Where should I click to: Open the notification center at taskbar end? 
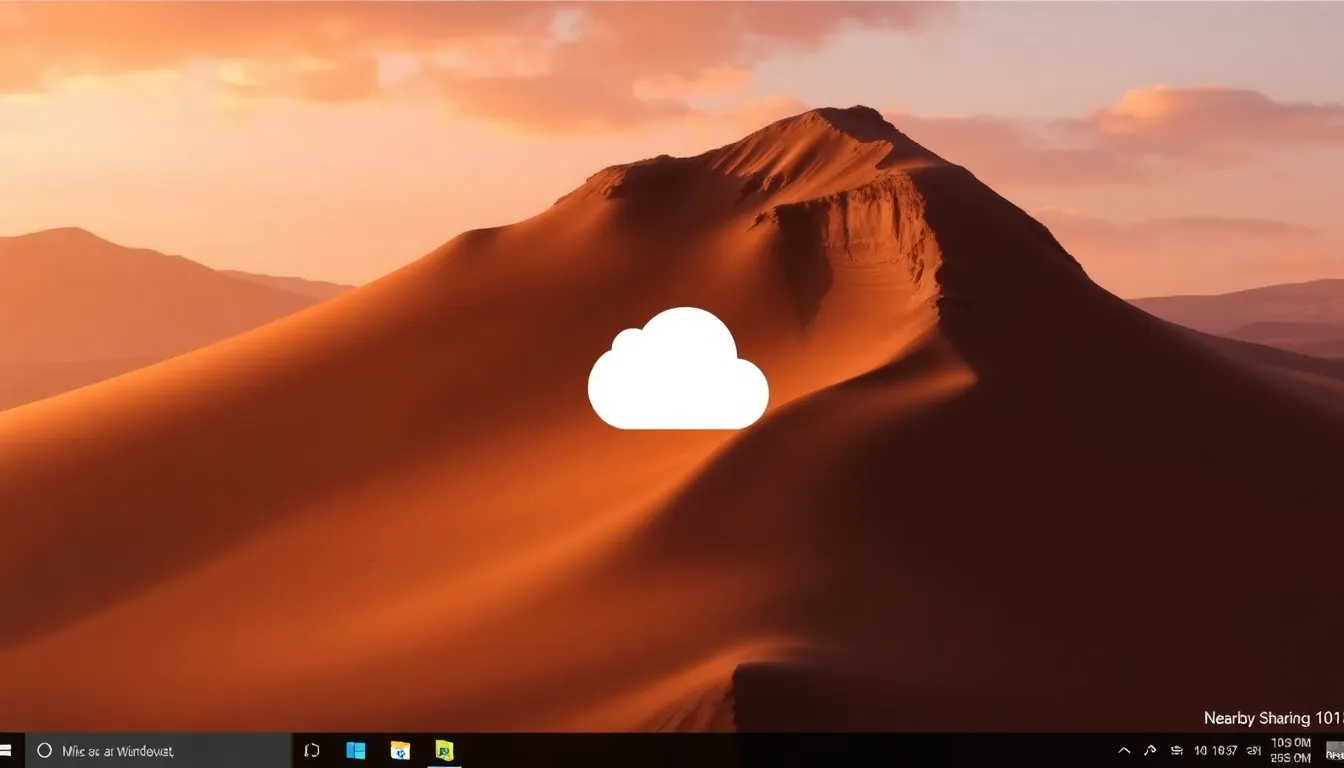tap(1334, 750)
